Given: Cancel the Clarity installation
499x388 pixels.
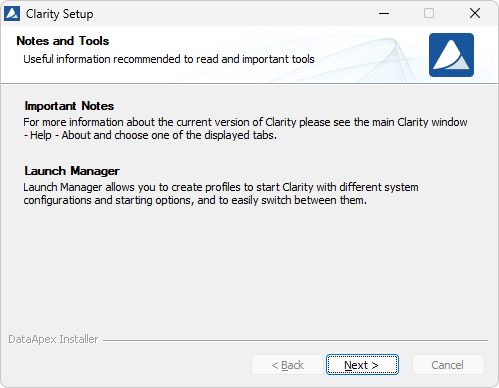Looking at the screenshot, I should pos(448,365).
